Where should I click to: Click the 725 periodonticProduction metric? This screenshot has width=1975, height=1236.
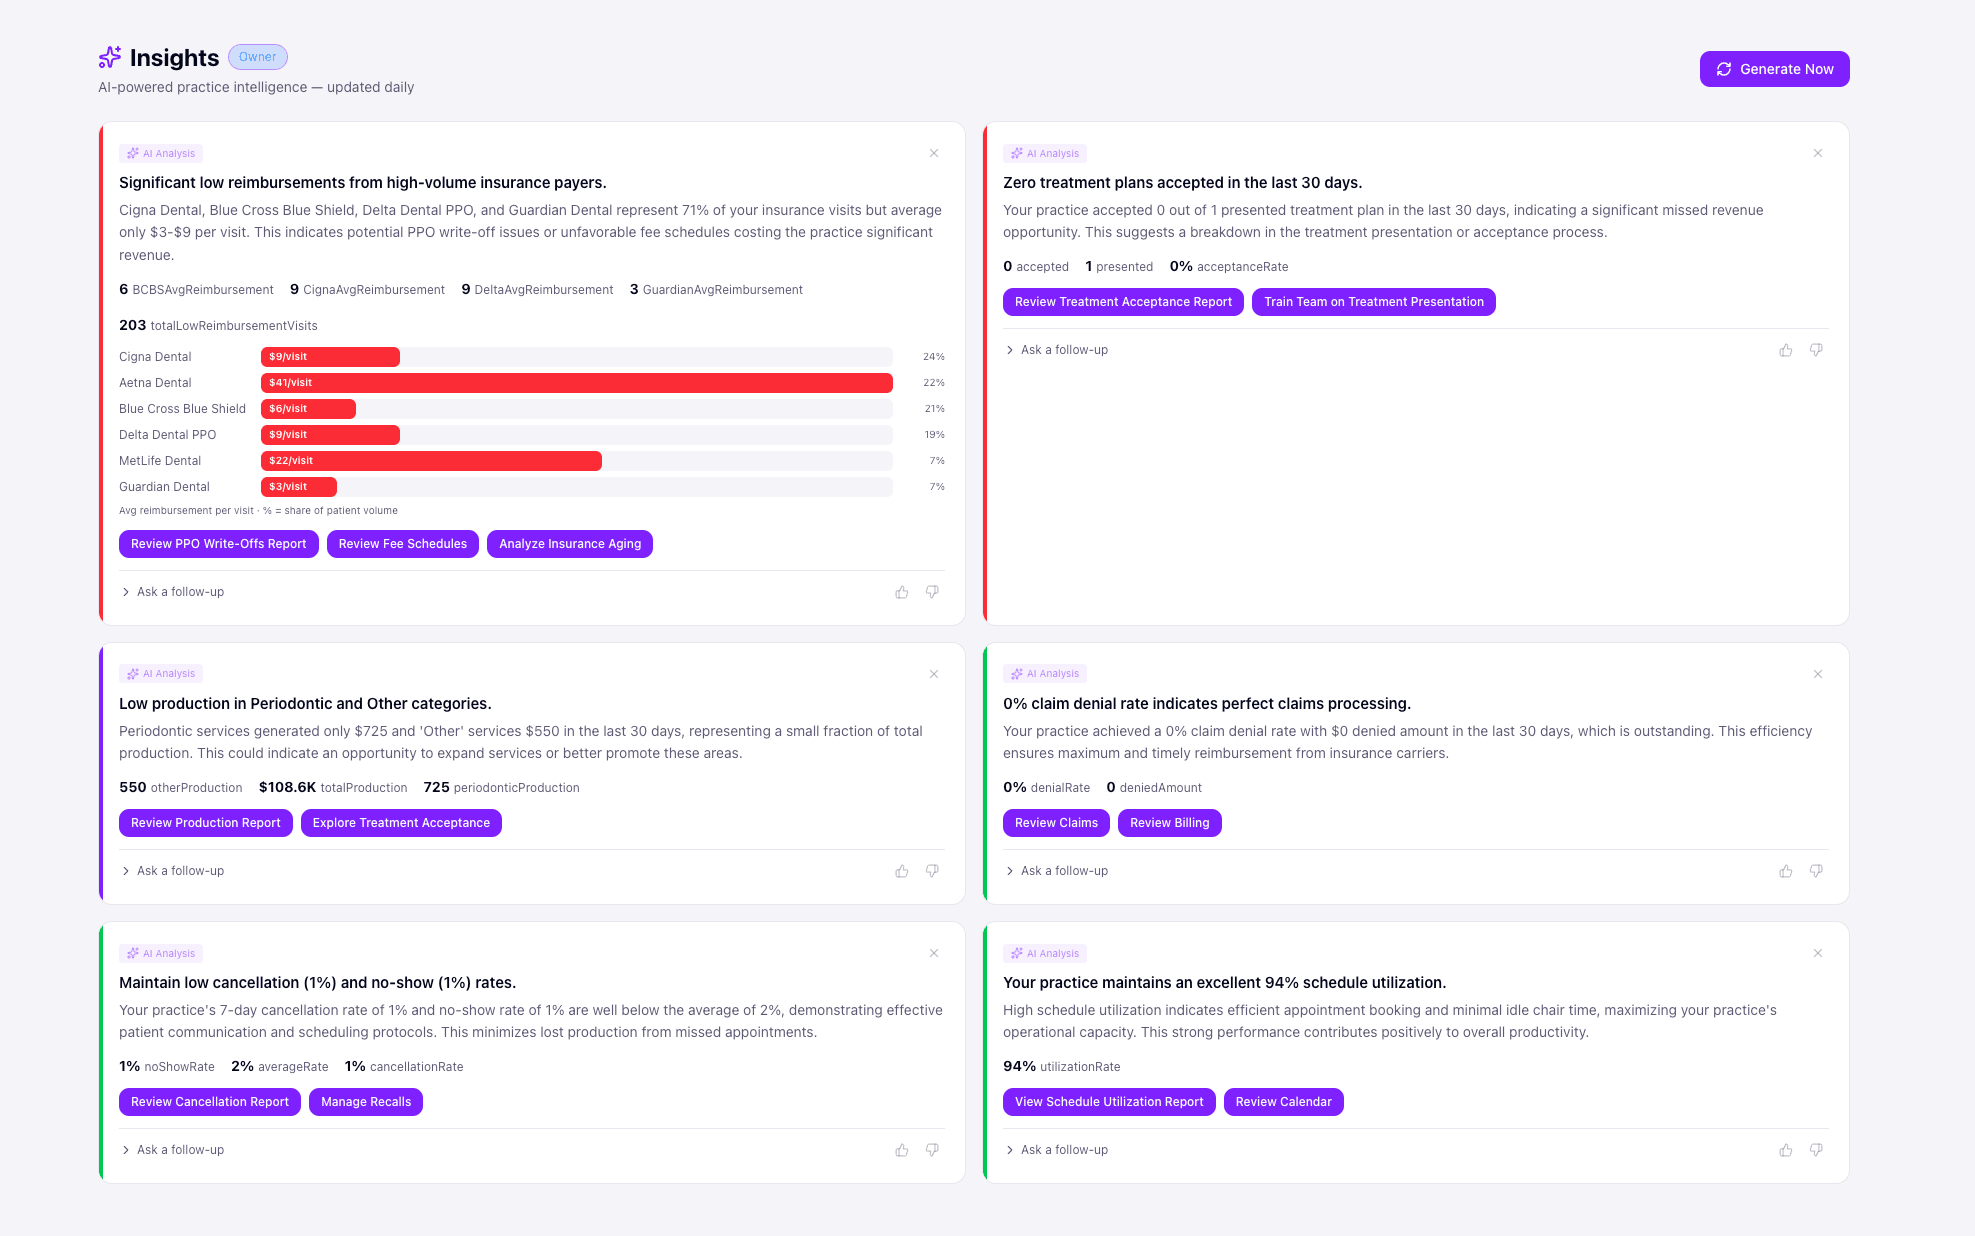click(x=502, y=788)
